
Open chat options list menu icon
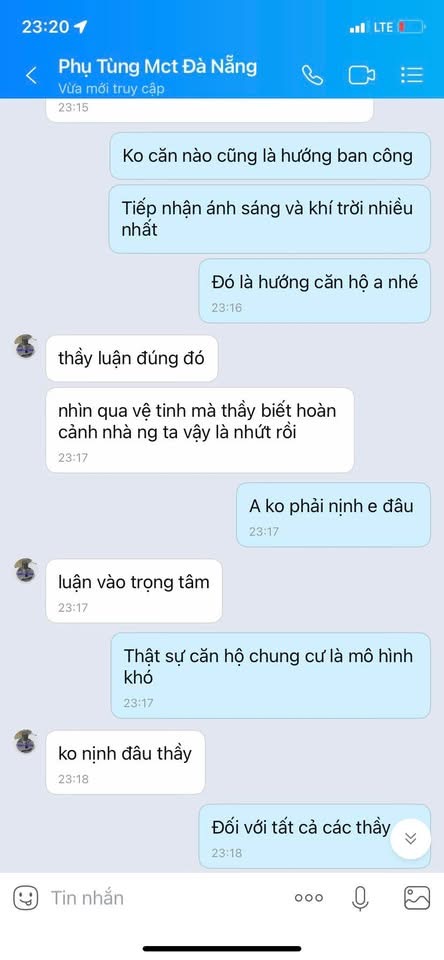(x=412, y=75)
